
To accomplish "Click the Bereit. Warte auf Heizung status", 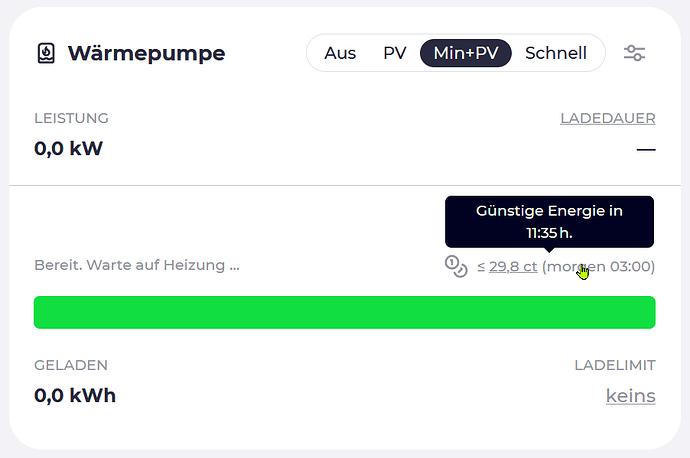I will [137, 265].
